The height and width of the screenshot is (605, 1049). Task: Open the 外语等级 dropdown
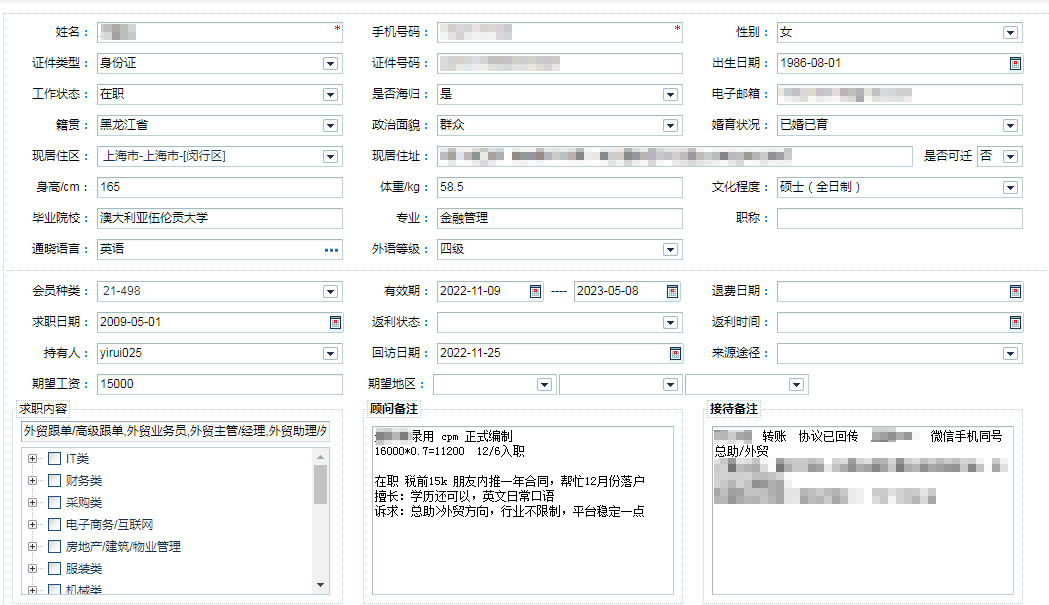point(670,250)
